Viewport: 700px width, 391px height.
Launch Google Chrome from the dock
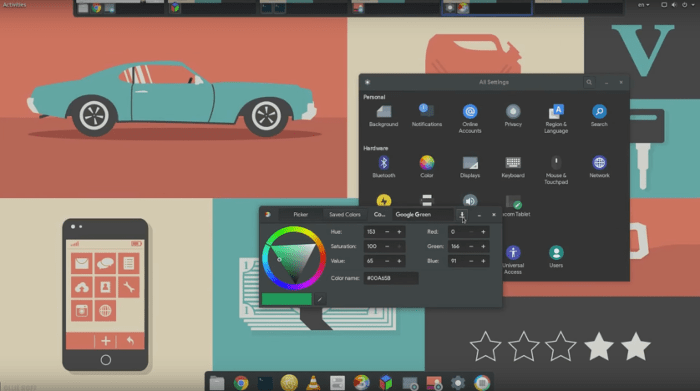click(x=241, y=383)
